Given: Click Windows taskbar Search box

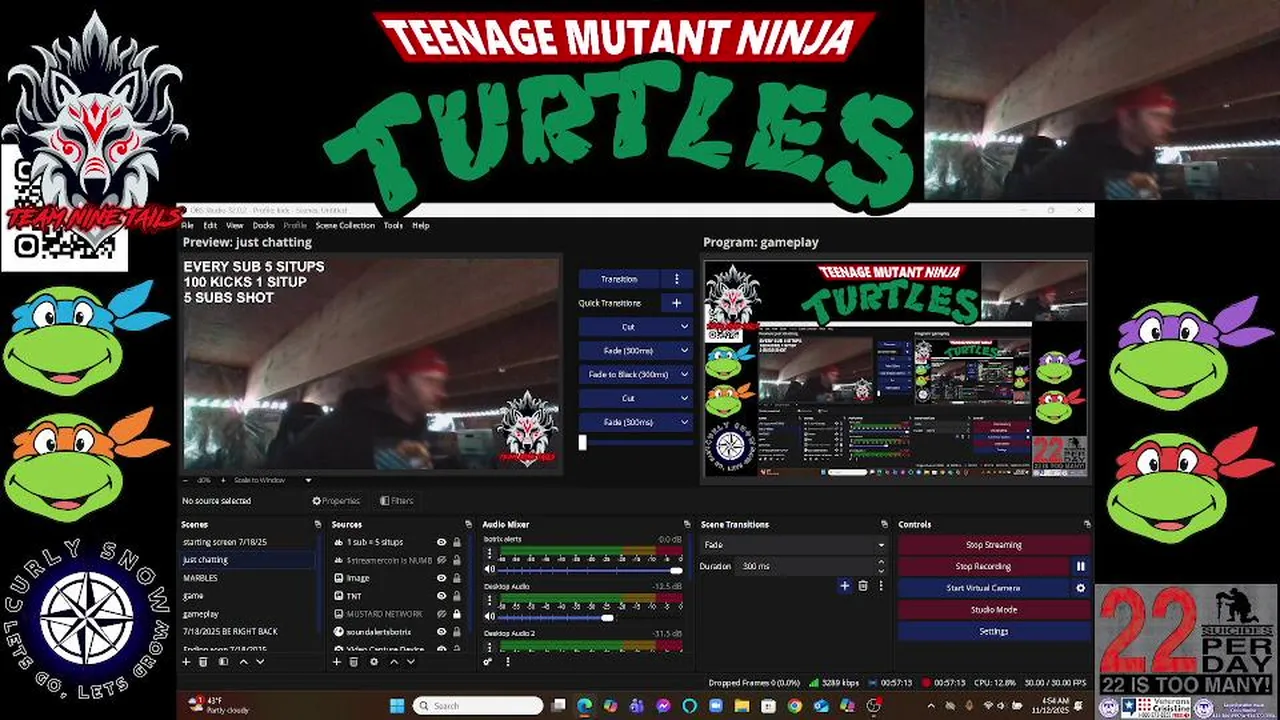Looking at the screenshot, I should [478, 706].
